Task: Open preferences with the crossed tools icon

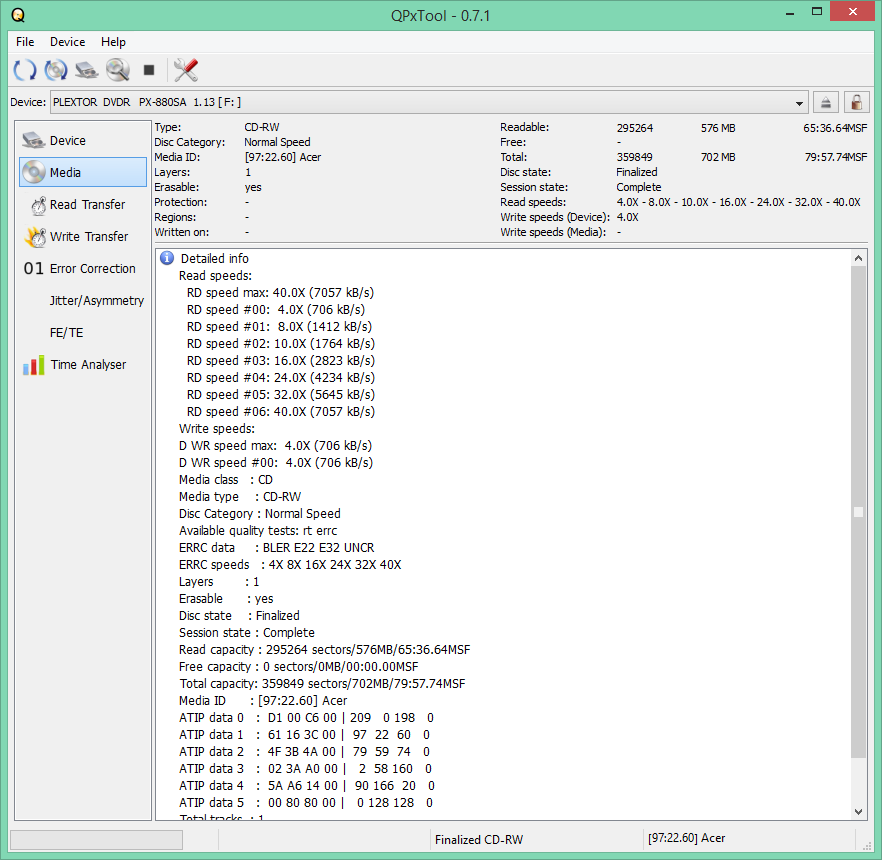Action: click(186, 70)
